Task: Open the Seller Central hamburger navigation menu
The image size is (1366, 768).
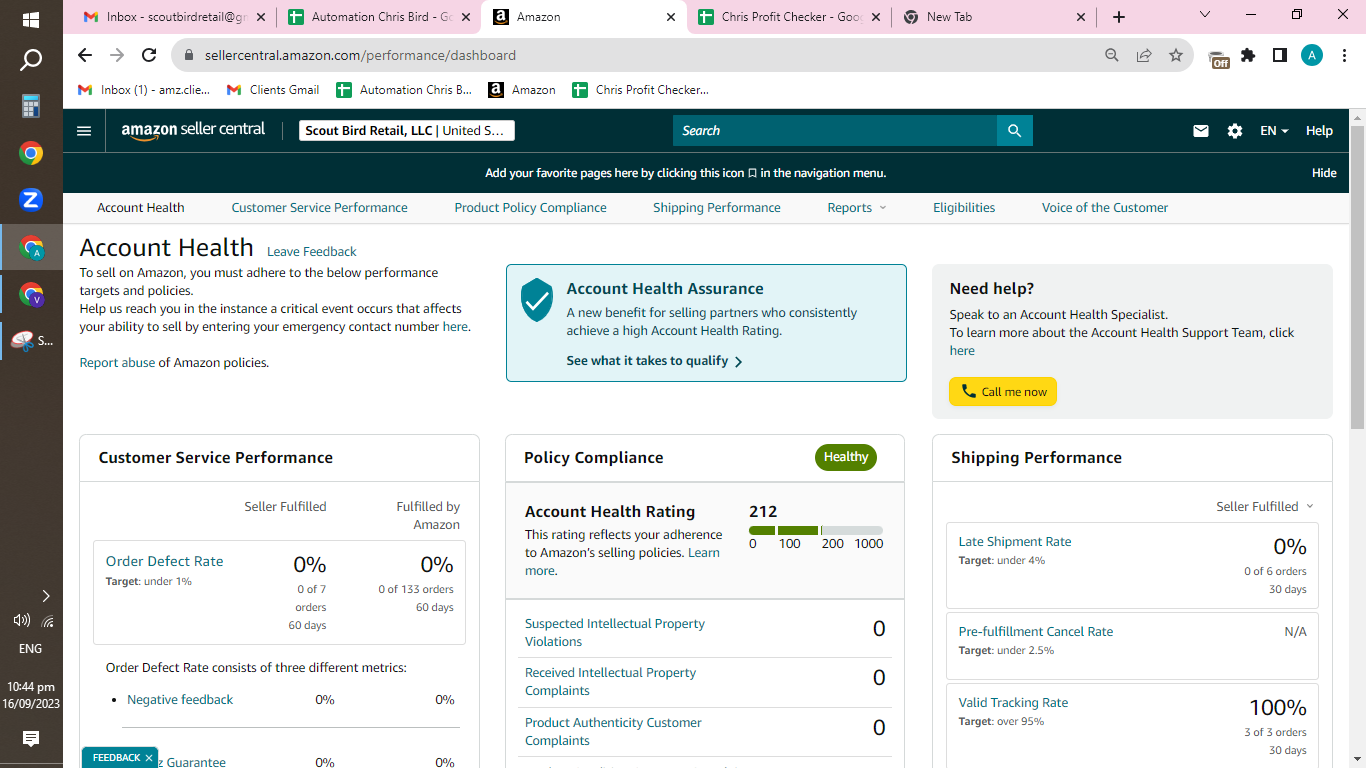Action: pyautogui.click(x=84, y=131)
